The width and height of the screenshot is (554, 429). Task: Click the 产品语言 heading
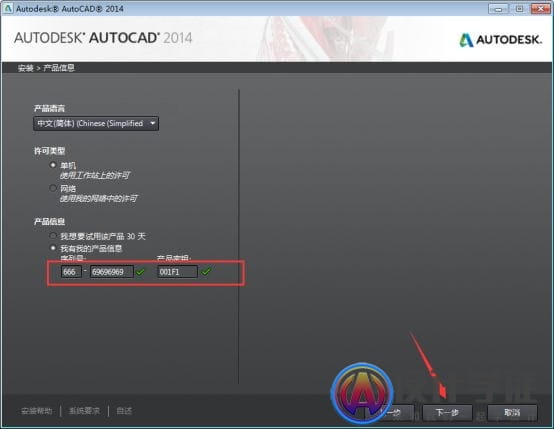(49, 108)
